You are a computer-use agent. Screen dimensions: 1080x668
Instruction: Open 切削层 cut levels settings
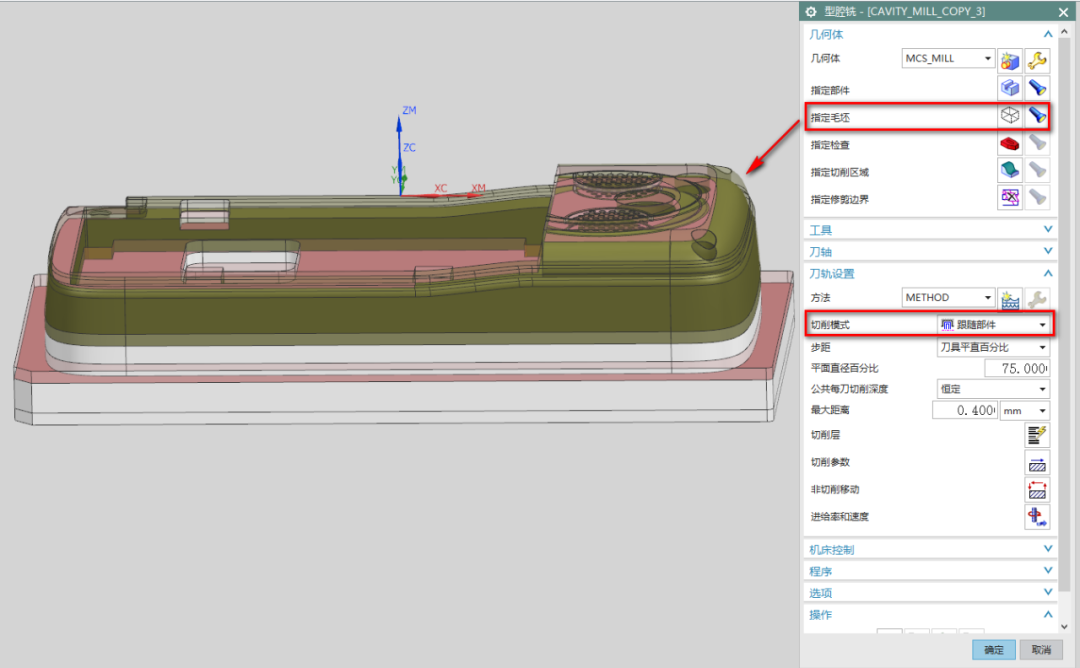tap(1037, 435)
